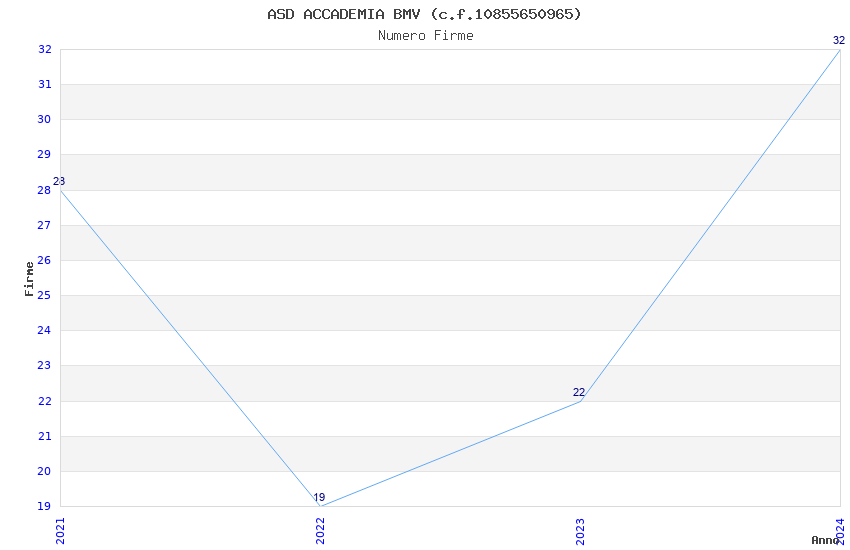Click Y-axis tick value 23
The width and height of the screenshot is (850, 550).
coord(44,366)
